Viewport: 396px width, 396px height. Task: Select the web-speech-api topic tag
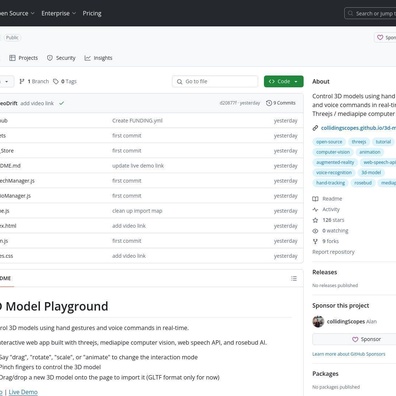click(x=378, y=162)
